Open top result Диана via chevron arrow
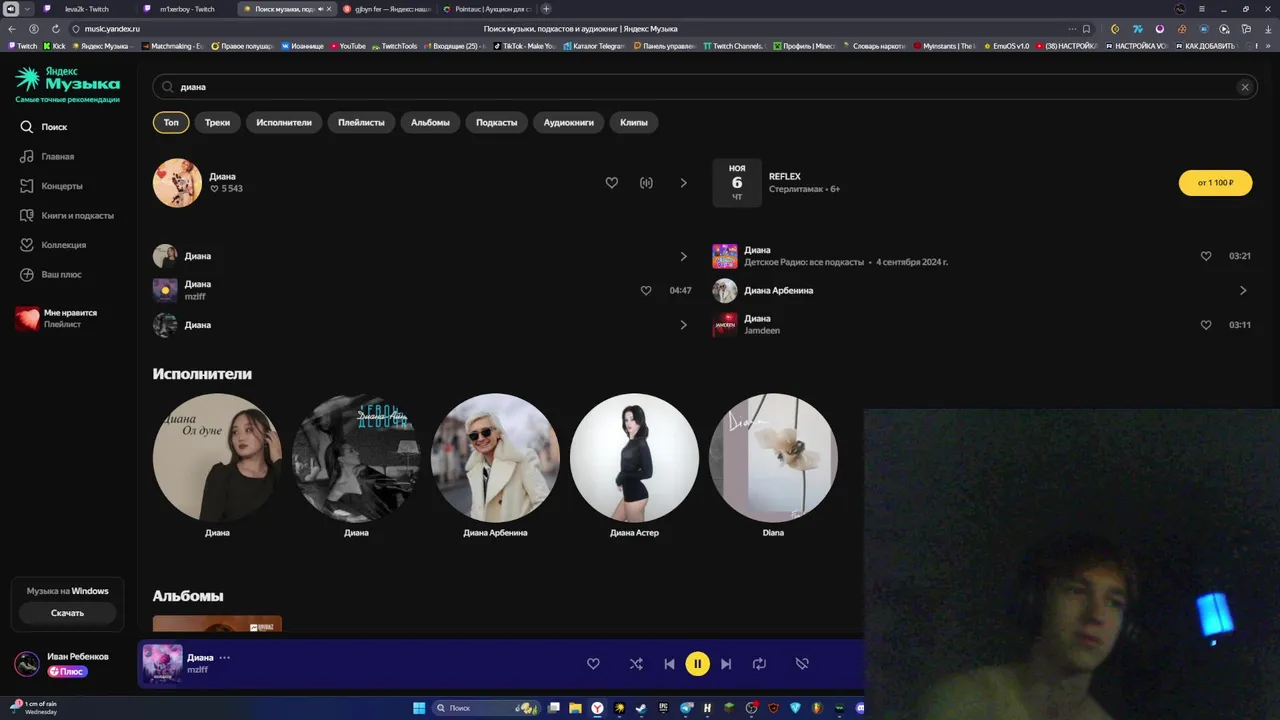The height and width of the screenshot is (720, 1280). (684, 183)
